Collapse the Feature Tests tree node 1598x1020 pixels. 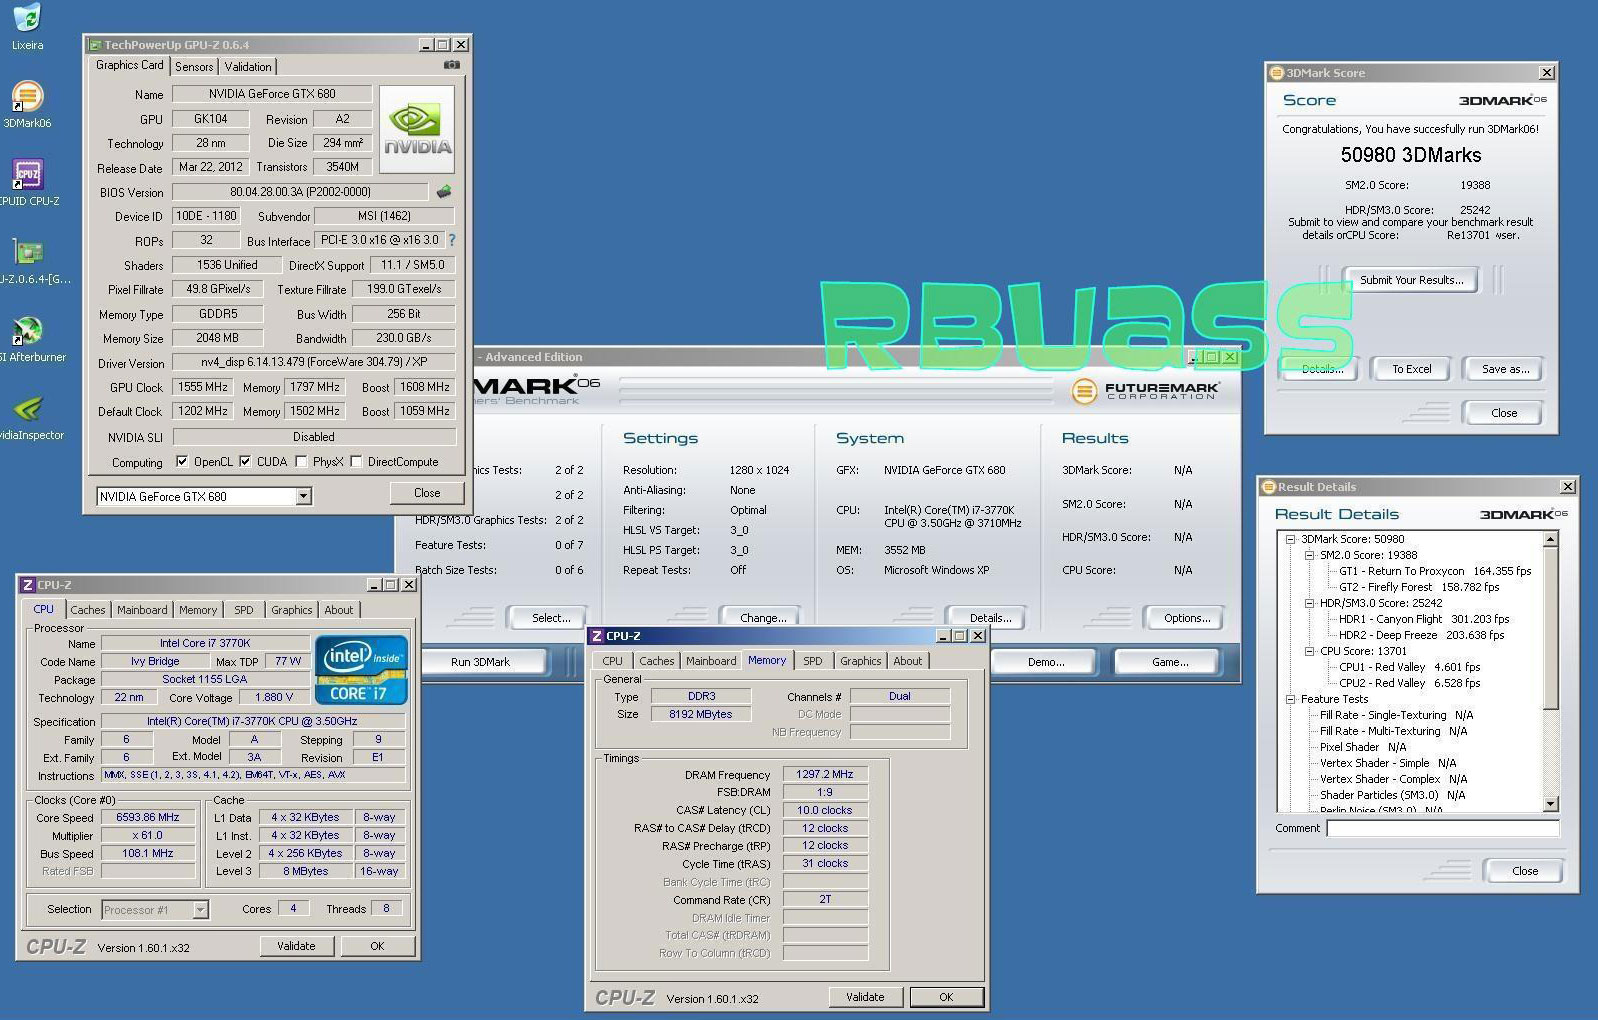pyautogui.click(x=1291, y=699)
